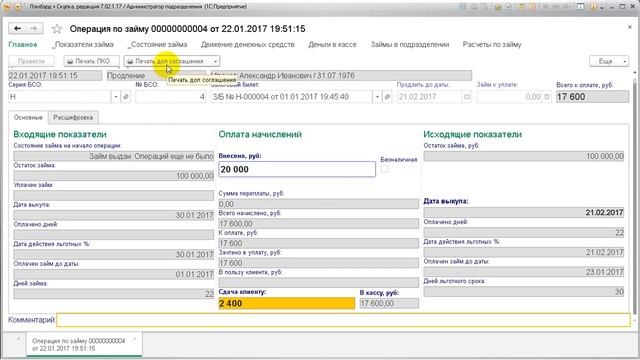Open title bar dropdown arrow next to info
The width and height of the screenshot is (640, 360).
[602, 7]
